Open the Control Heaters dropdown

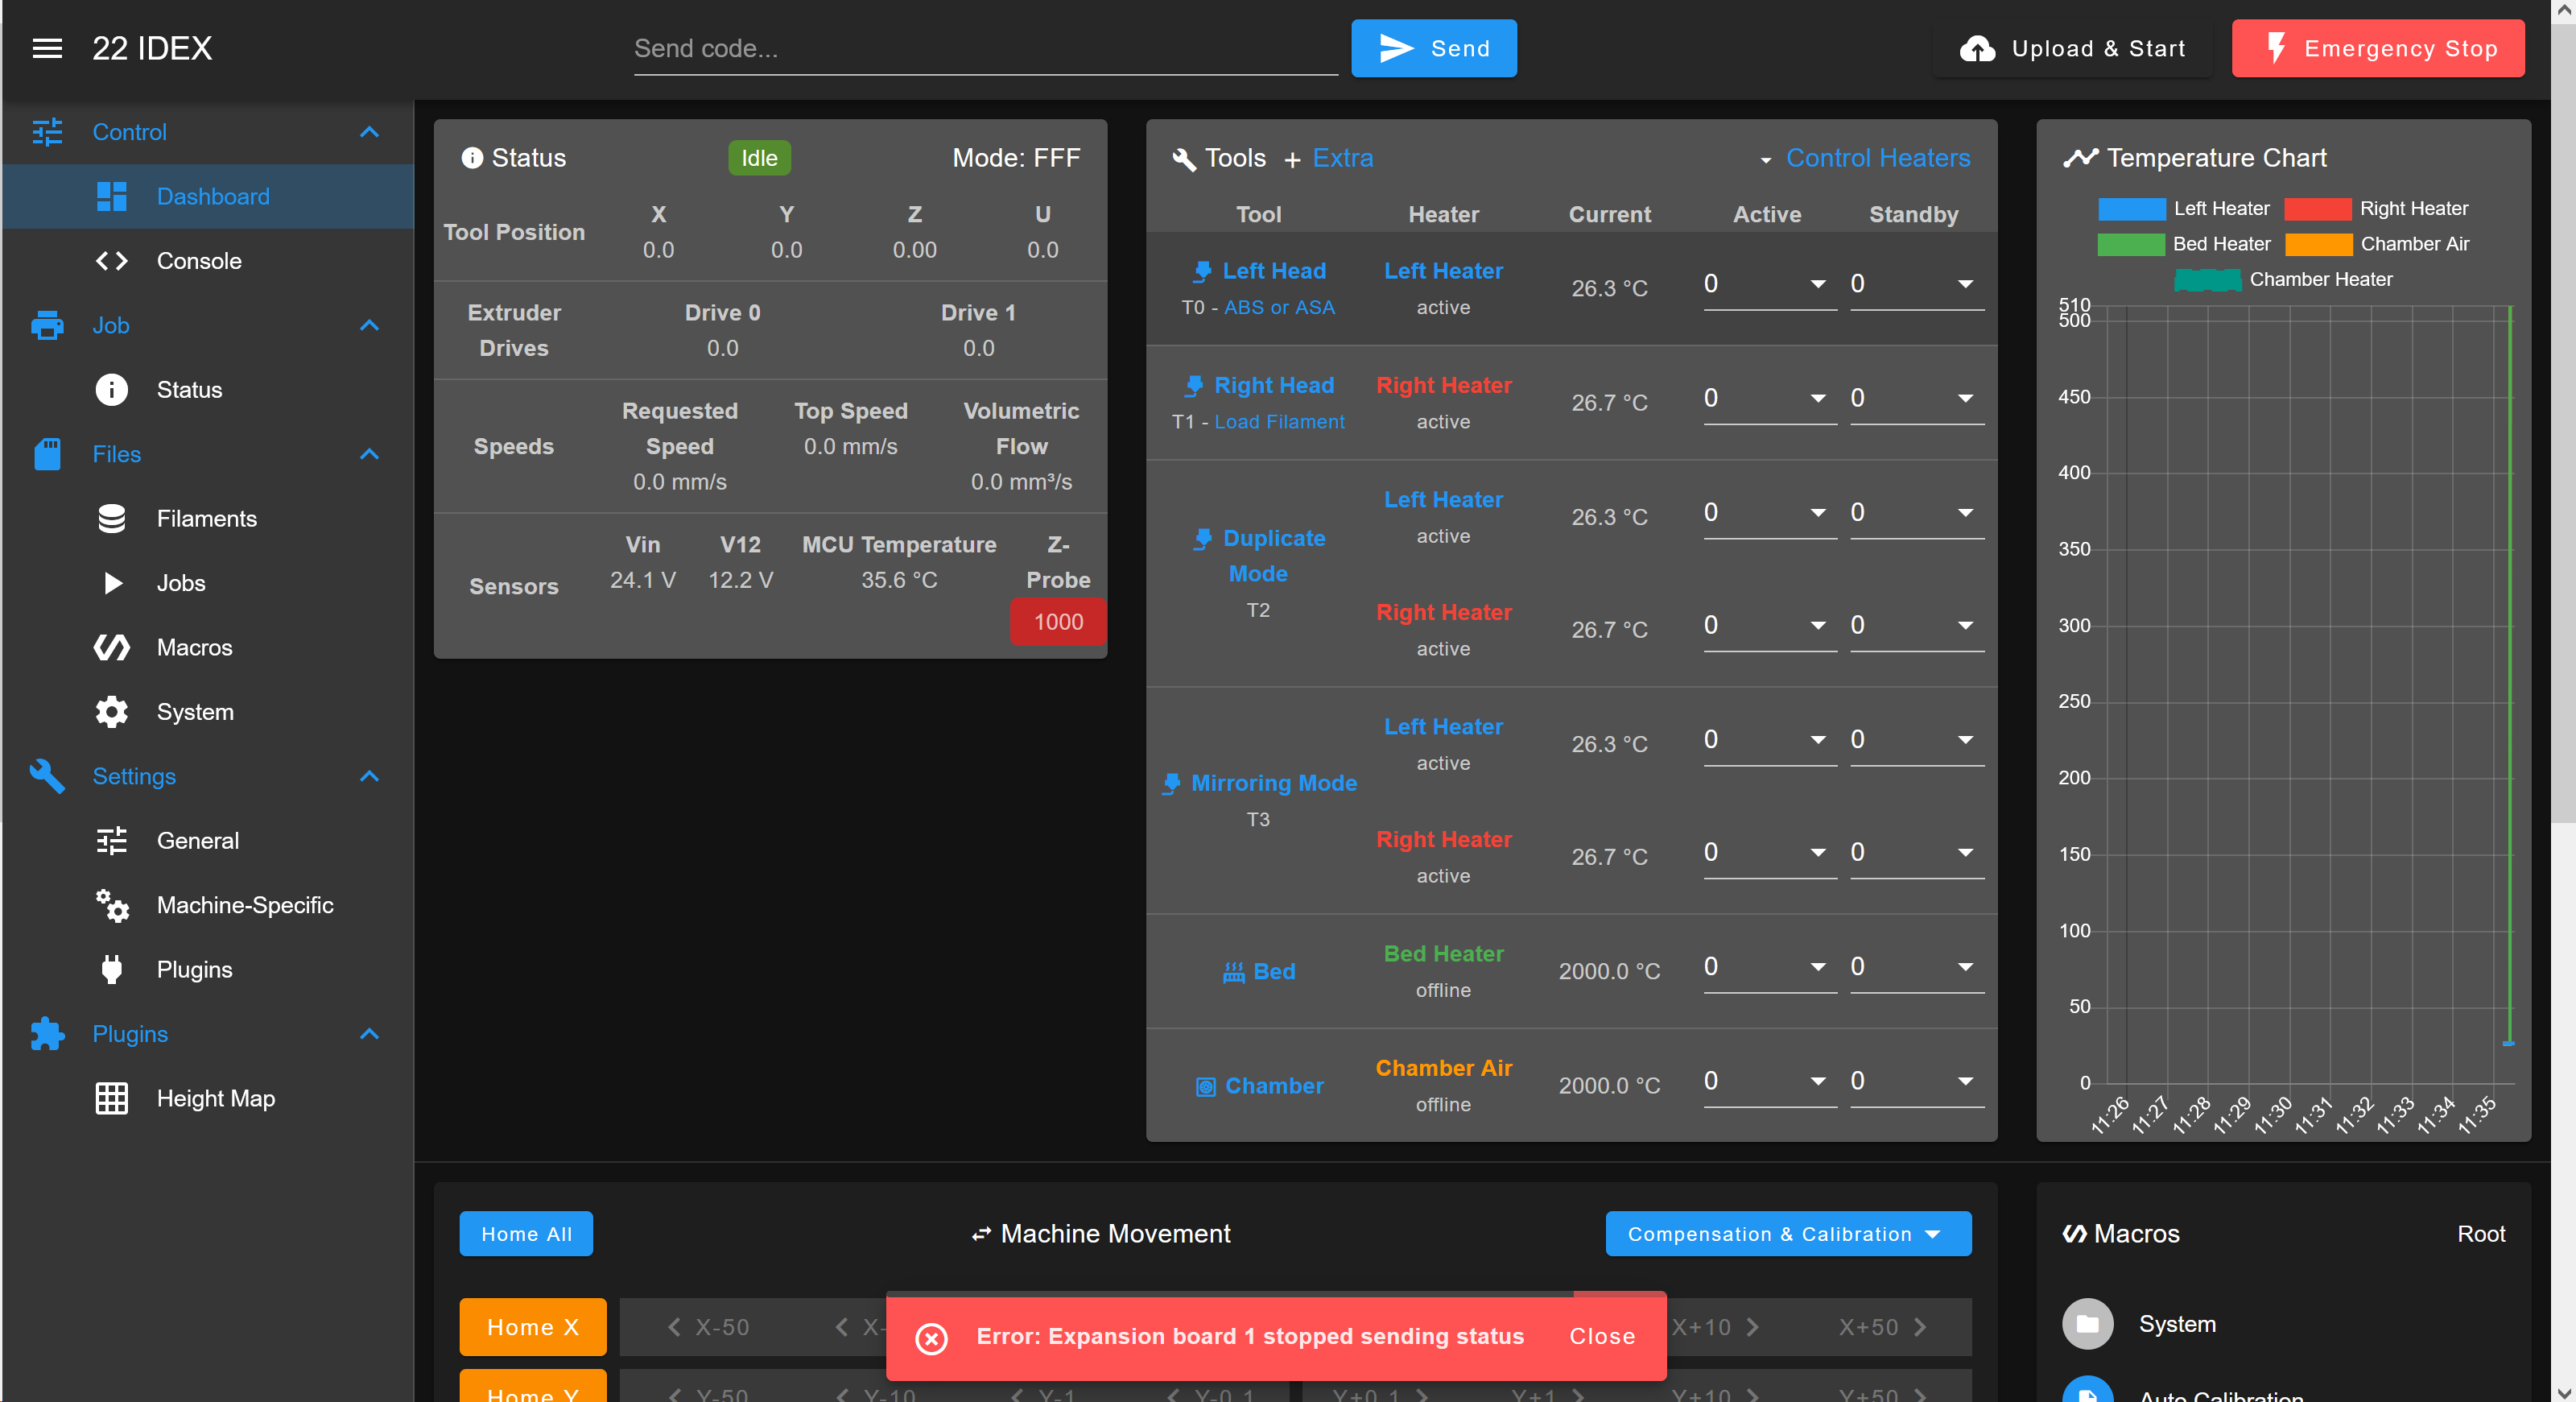coord(1865,158)
